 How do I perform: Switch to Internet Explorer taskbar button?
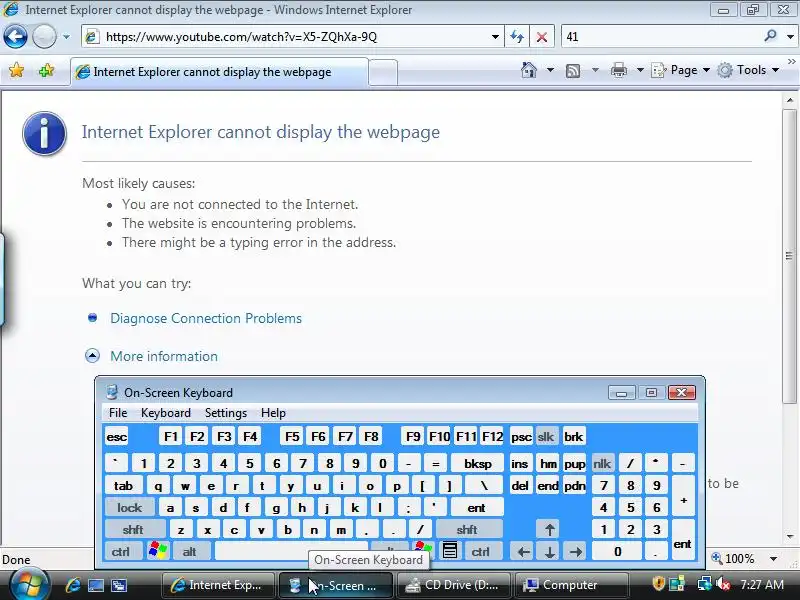coord(218,585)
